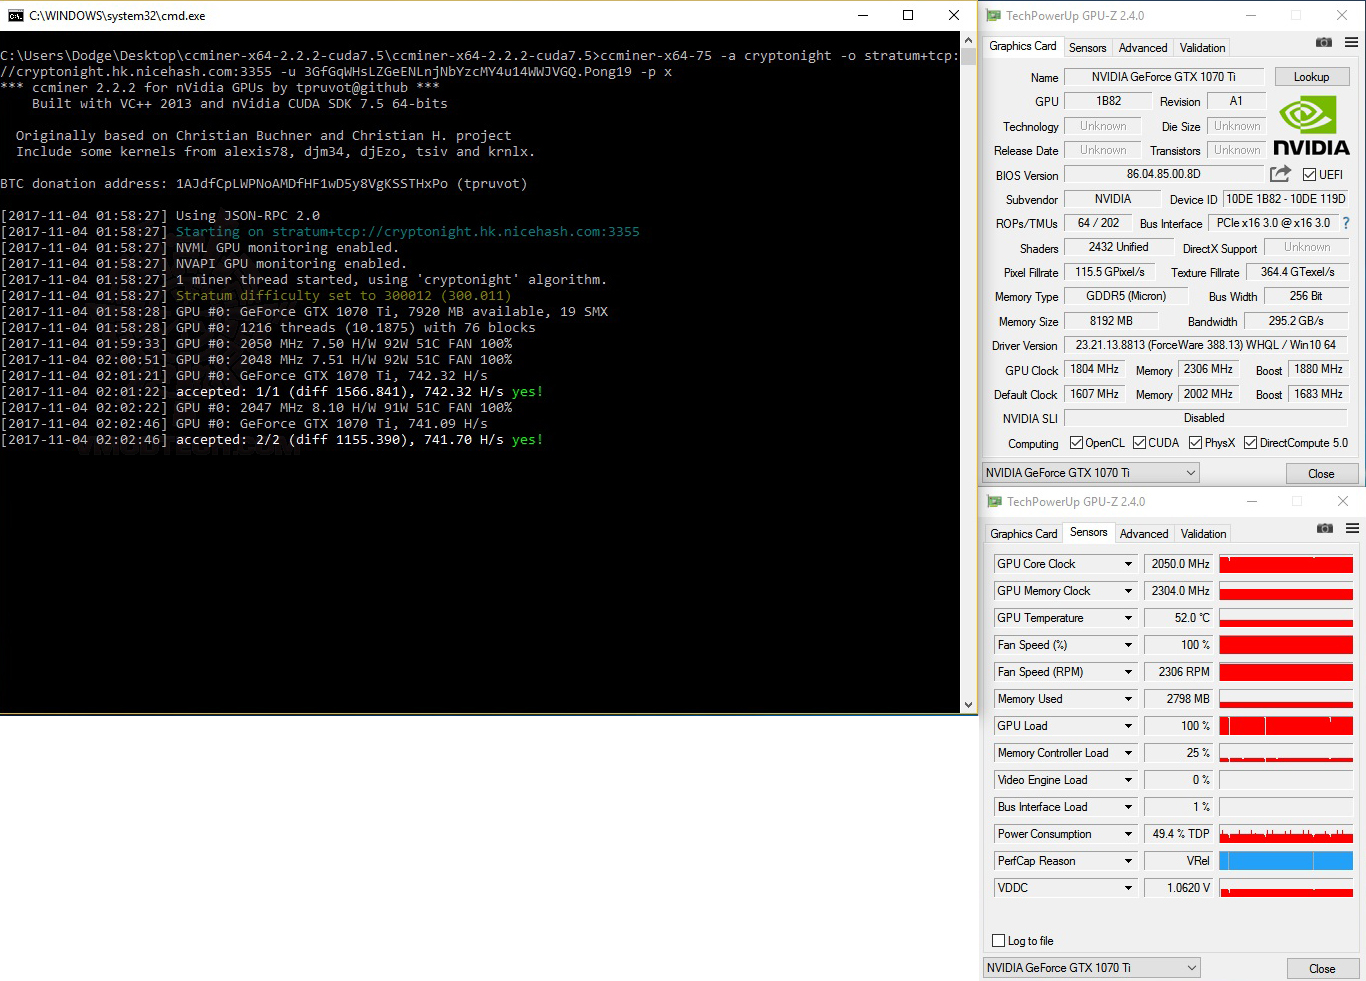
Task: Open the GPU Load sensor dropdown
Action: (x=1128, y=726)
